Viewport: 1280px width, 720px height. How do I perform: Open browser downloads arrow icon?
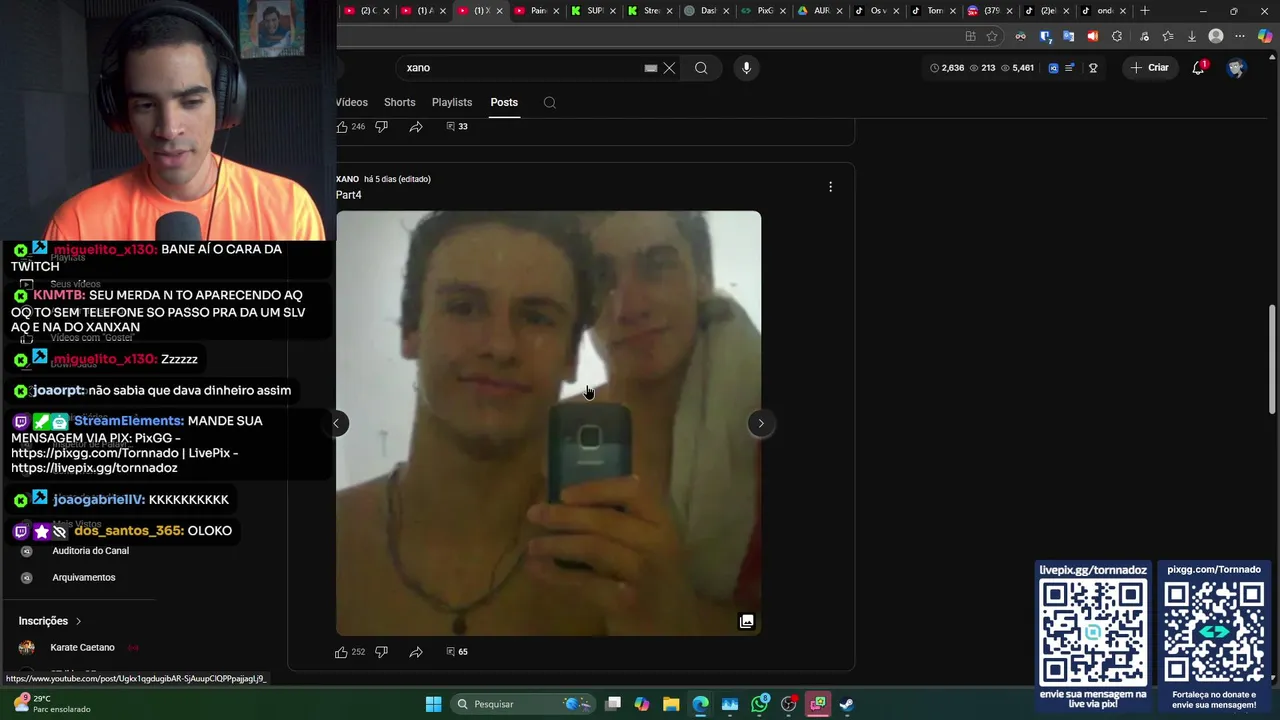tap(1191, 36)
